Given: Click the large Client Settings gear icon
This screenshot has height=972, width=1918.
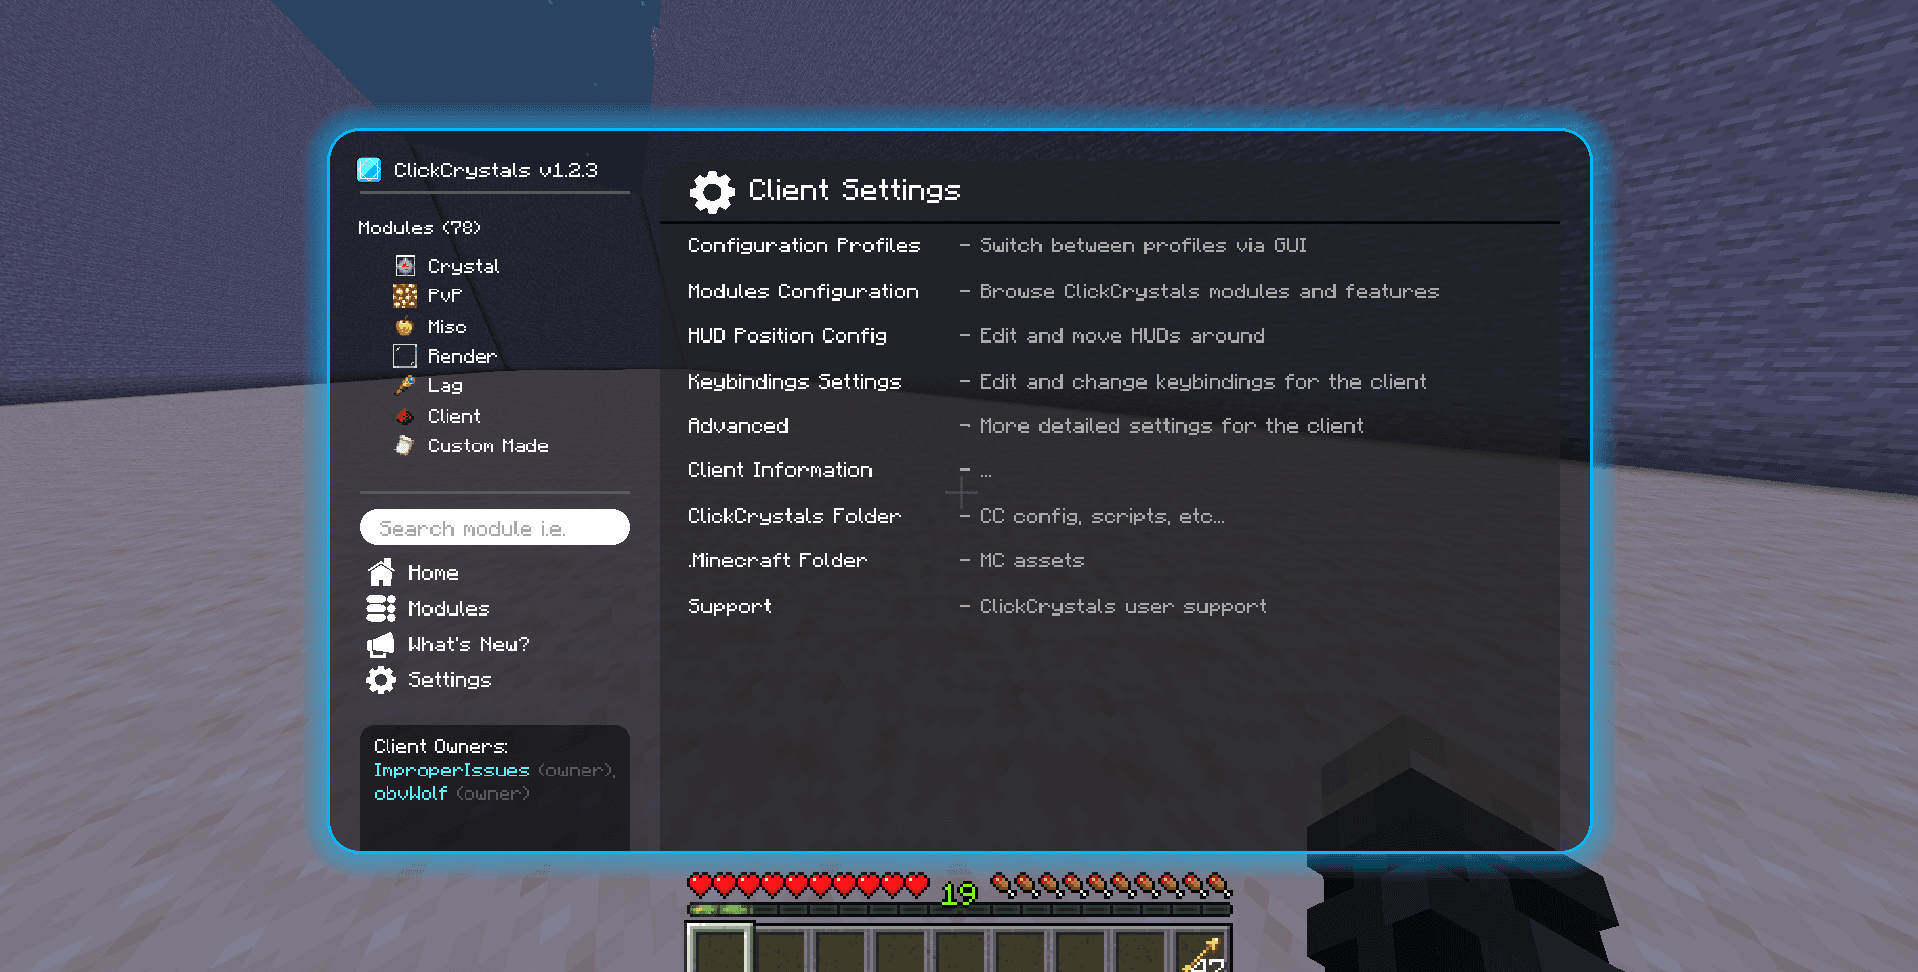Looking at the screenshot, I should [x=712, y=192].
